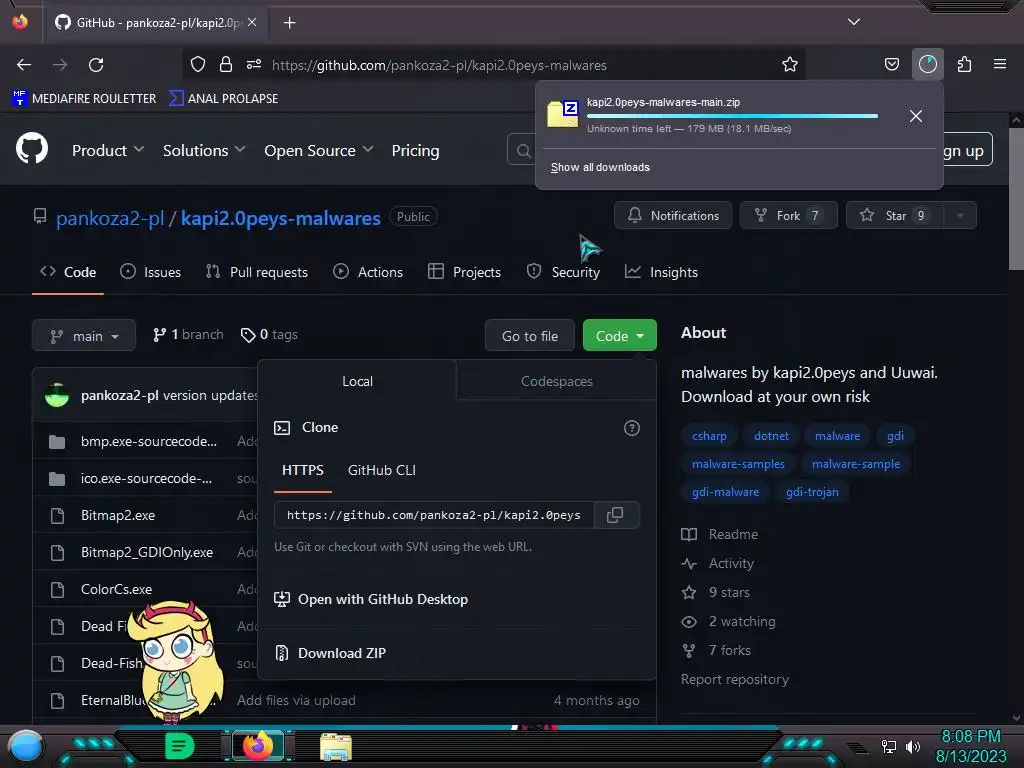
Task: Click the Start orb on taskbar
Action: point(25,747)
